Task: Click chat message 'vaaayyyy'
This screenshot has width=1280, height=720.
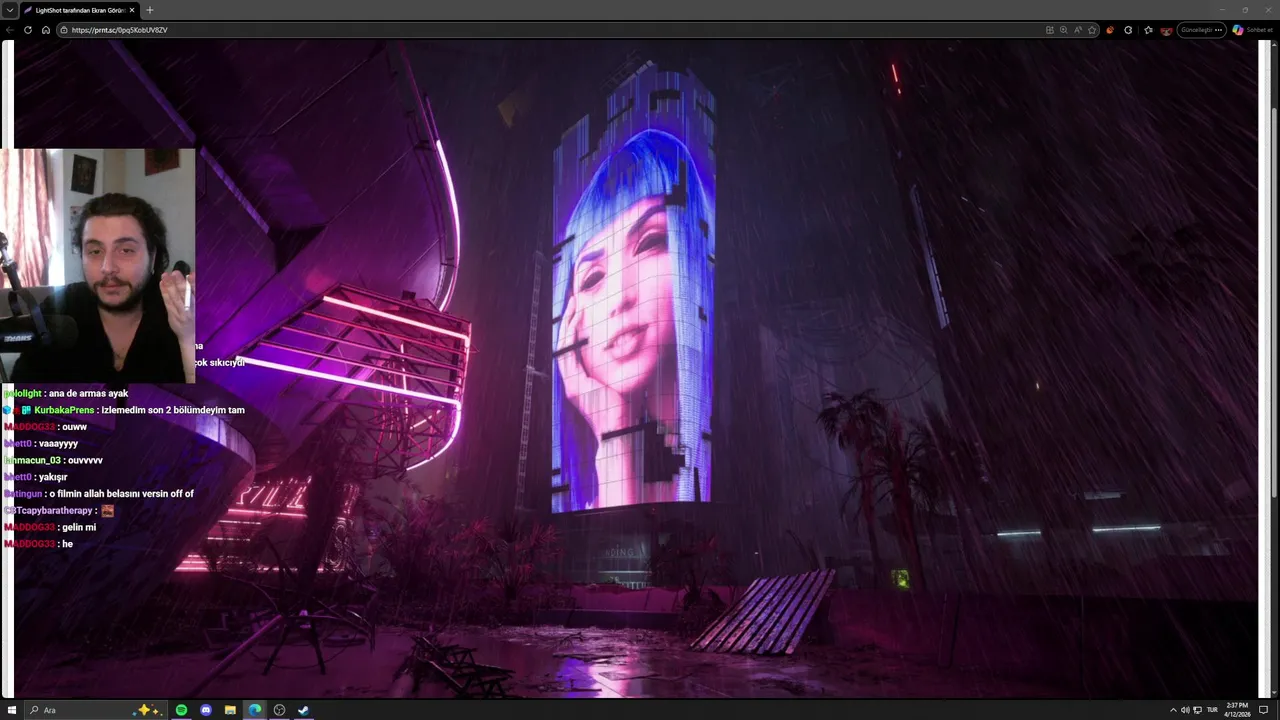Action: point(58,444)
